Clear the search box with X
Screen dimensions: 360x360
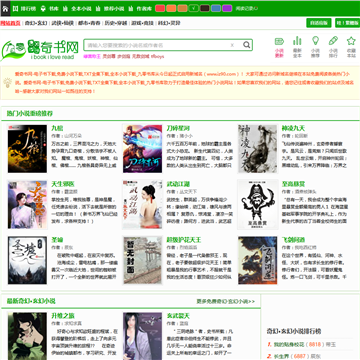[x=232, y=45]
